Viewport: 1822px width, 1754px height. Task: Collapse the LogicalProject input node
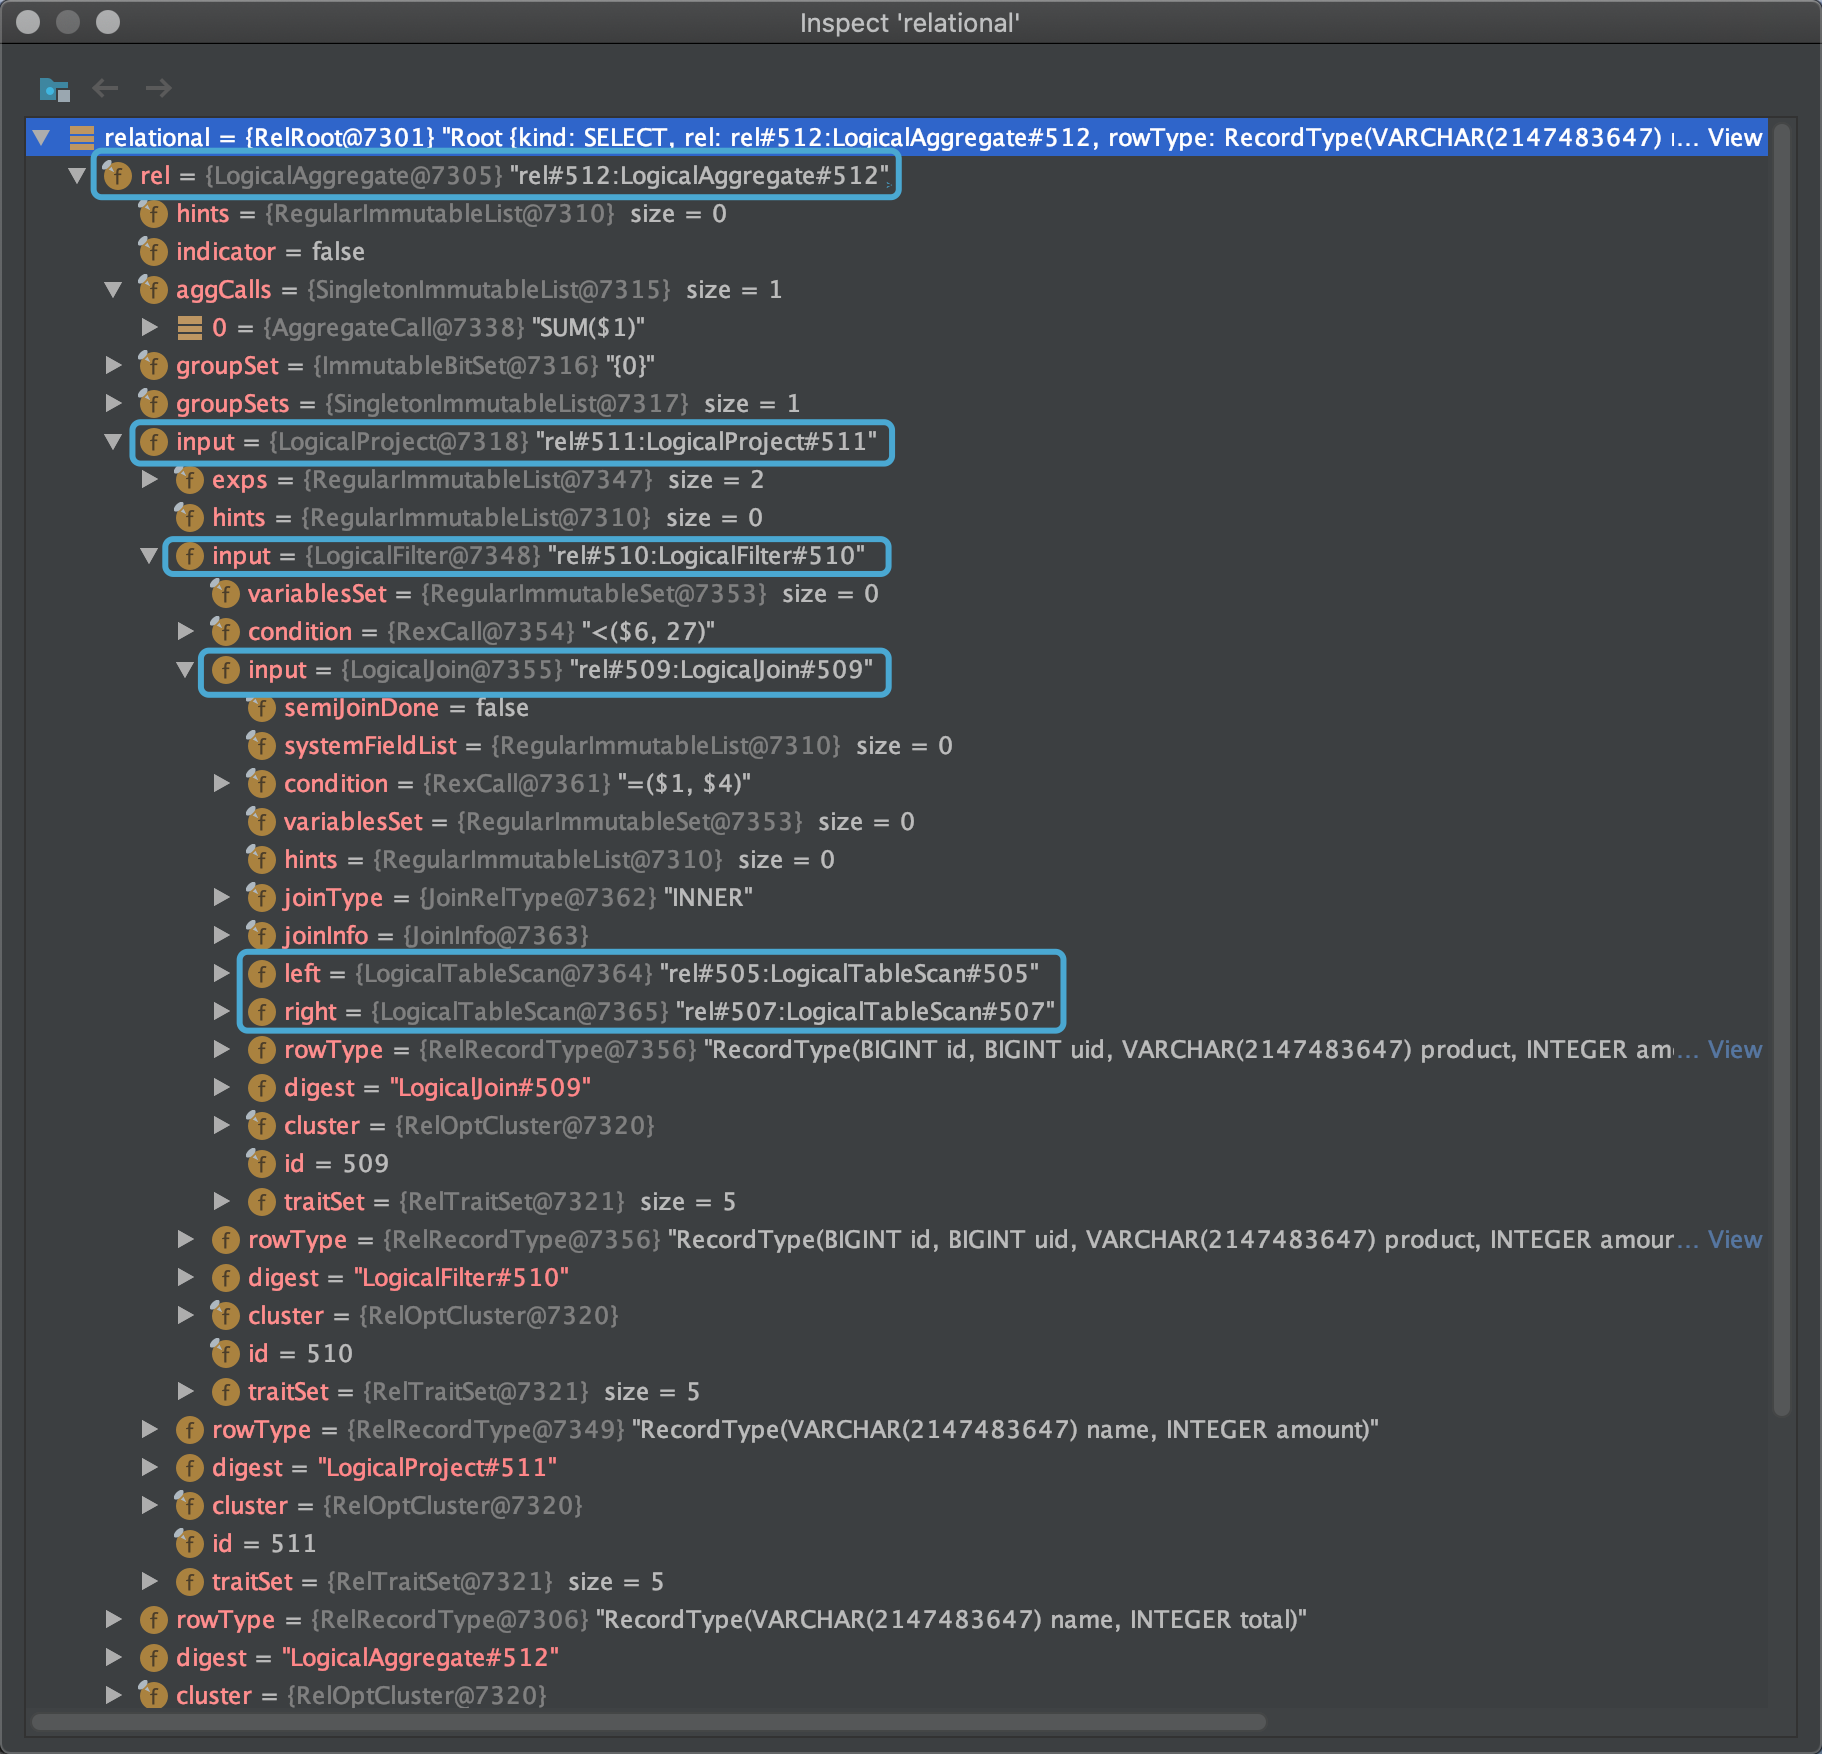(x=113, y=441)
